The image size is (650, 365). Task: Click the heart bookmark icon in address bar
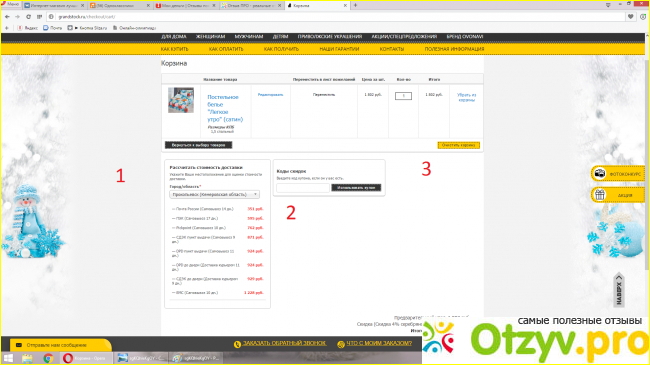coord(631,17)
